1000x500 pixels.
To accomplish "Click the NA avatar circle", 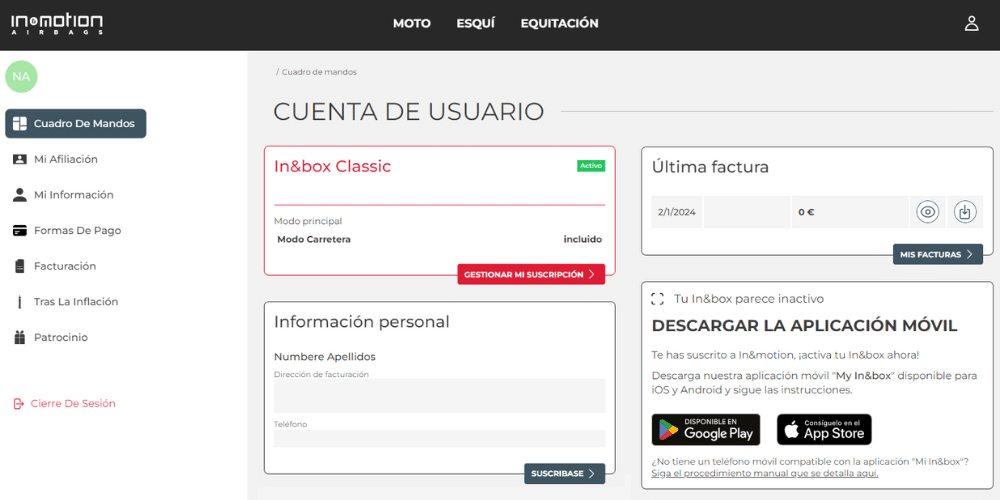I will tap(21, 76).
